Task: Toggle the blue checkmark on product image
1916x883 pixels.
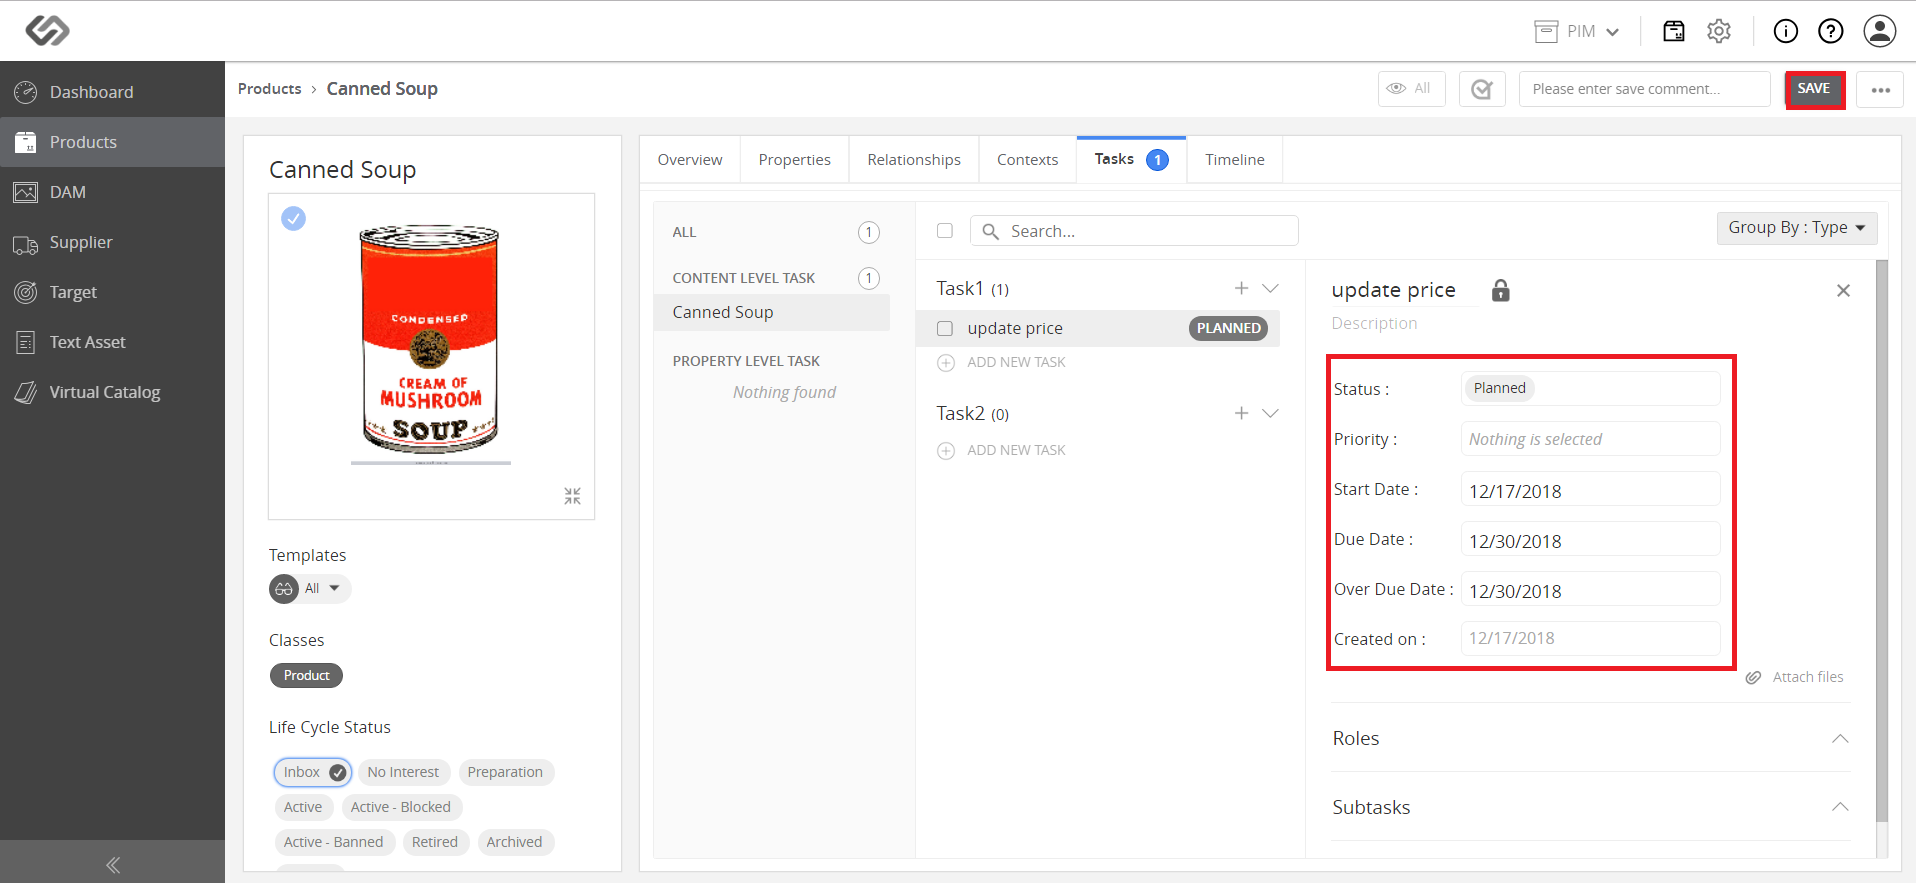Action: point(293,218)
